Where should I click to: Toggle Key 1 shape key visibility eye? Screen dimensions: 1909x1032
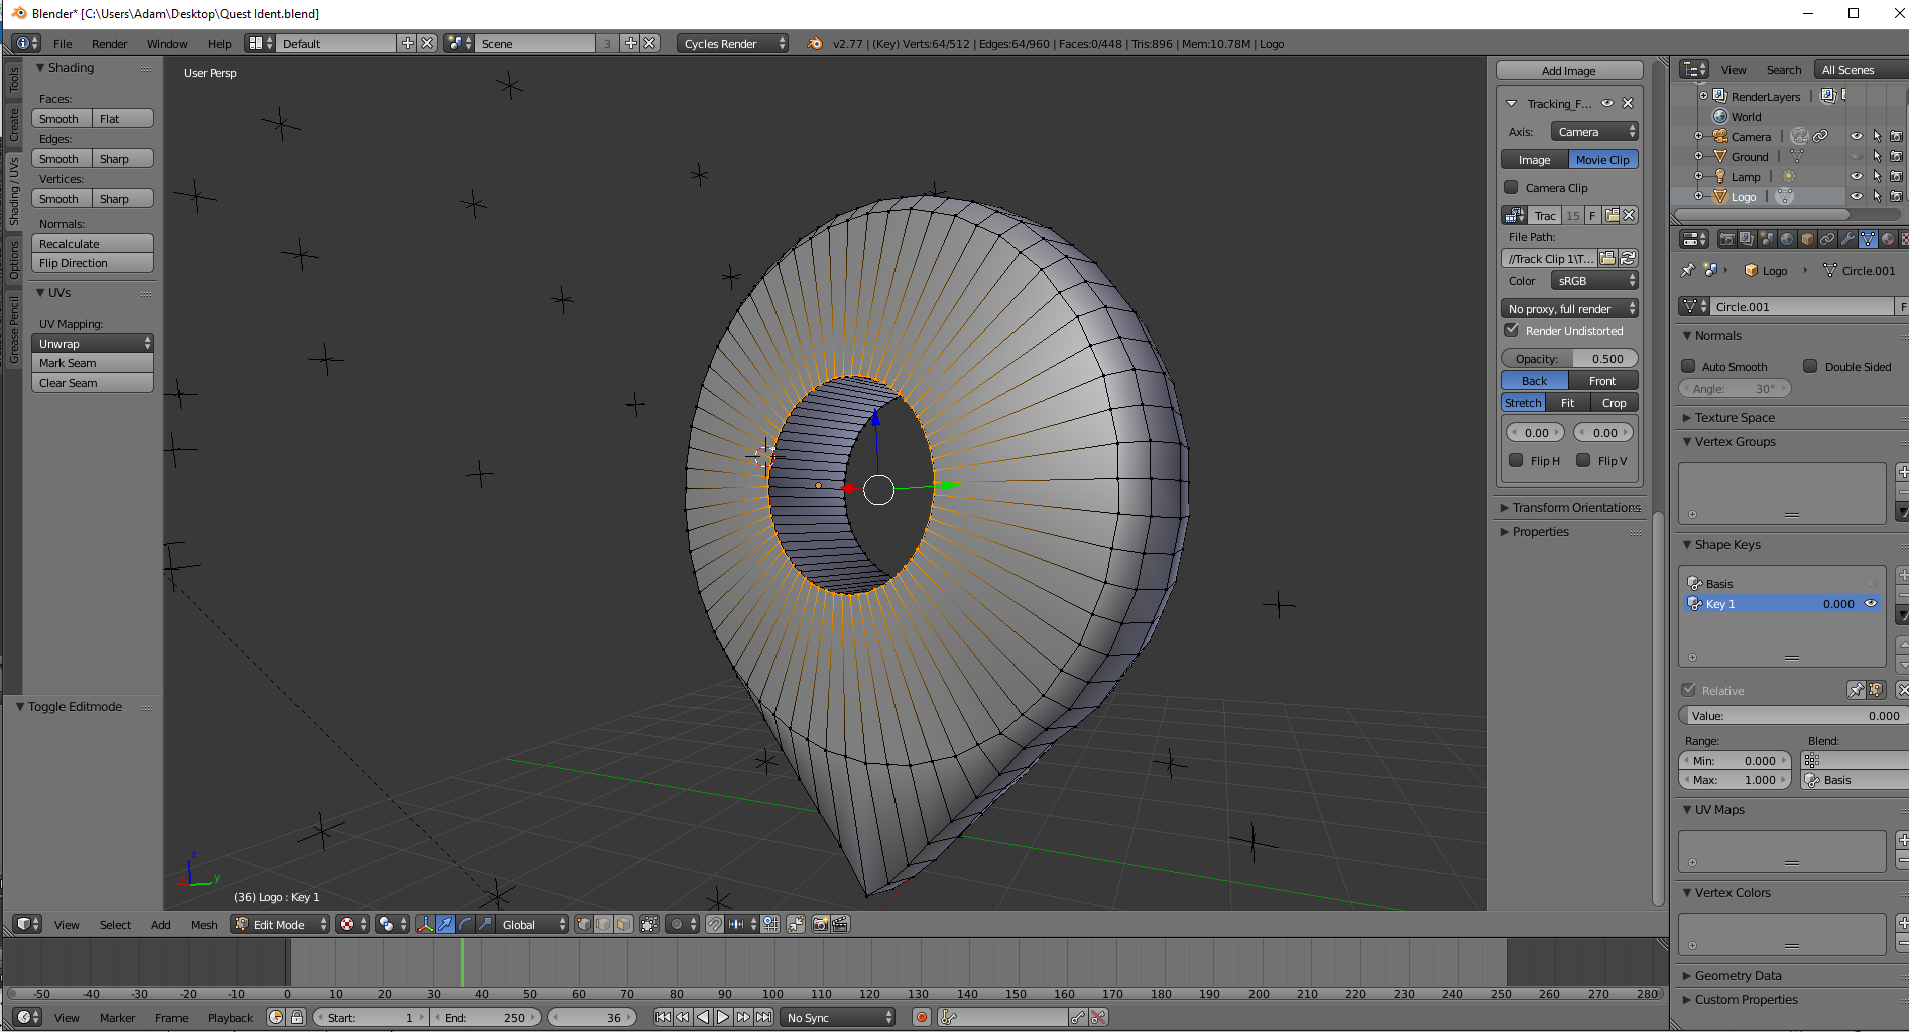[x=1871, y=603]
